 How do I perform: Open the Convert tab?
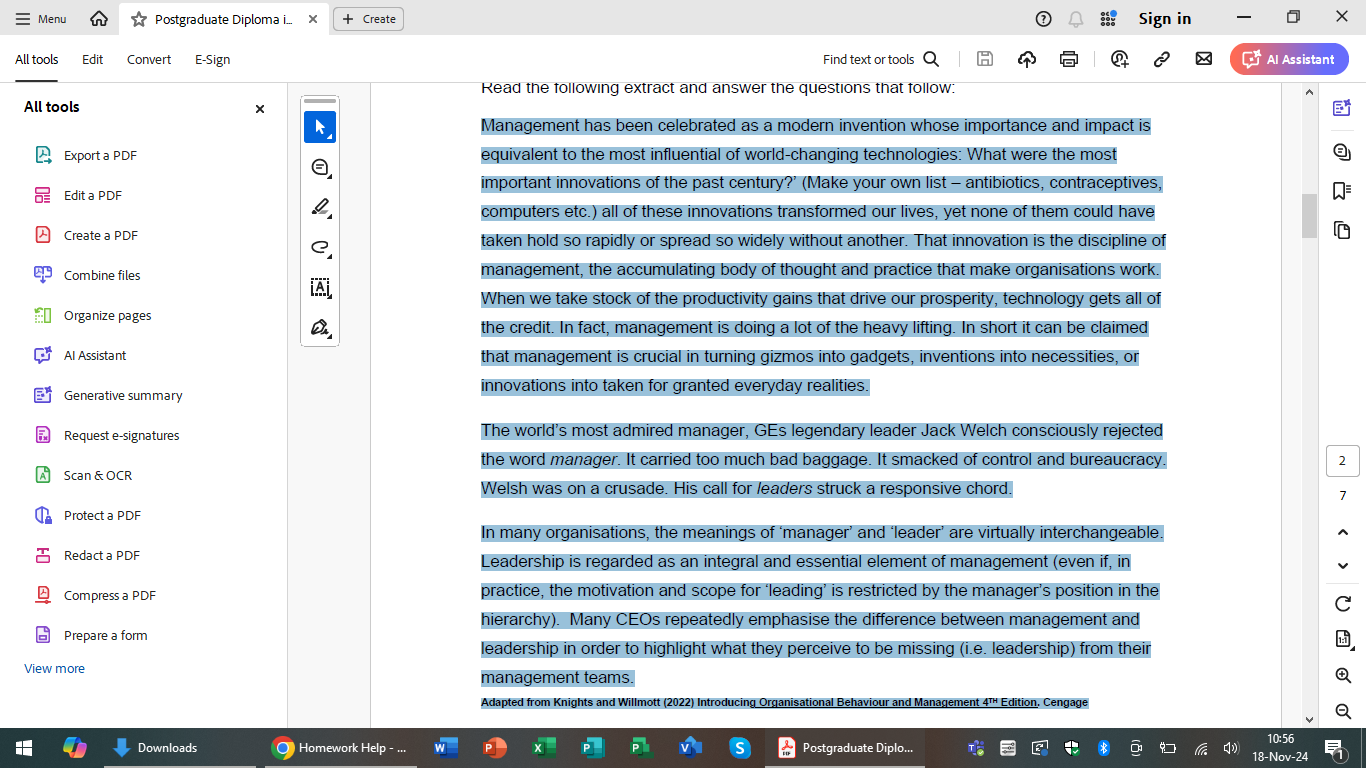point(149,59)
